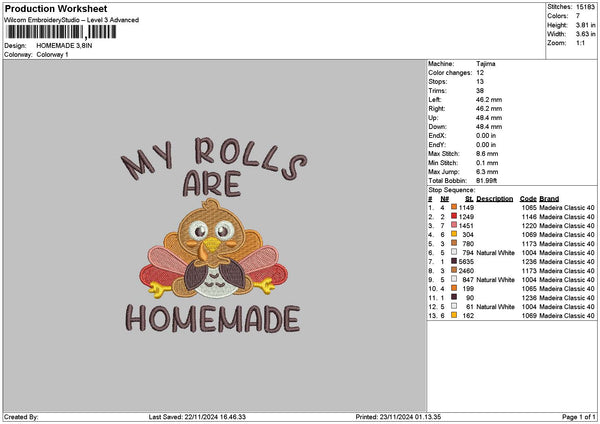
Task: Click the Height value '3.81 in'
Action: (585, 25)
